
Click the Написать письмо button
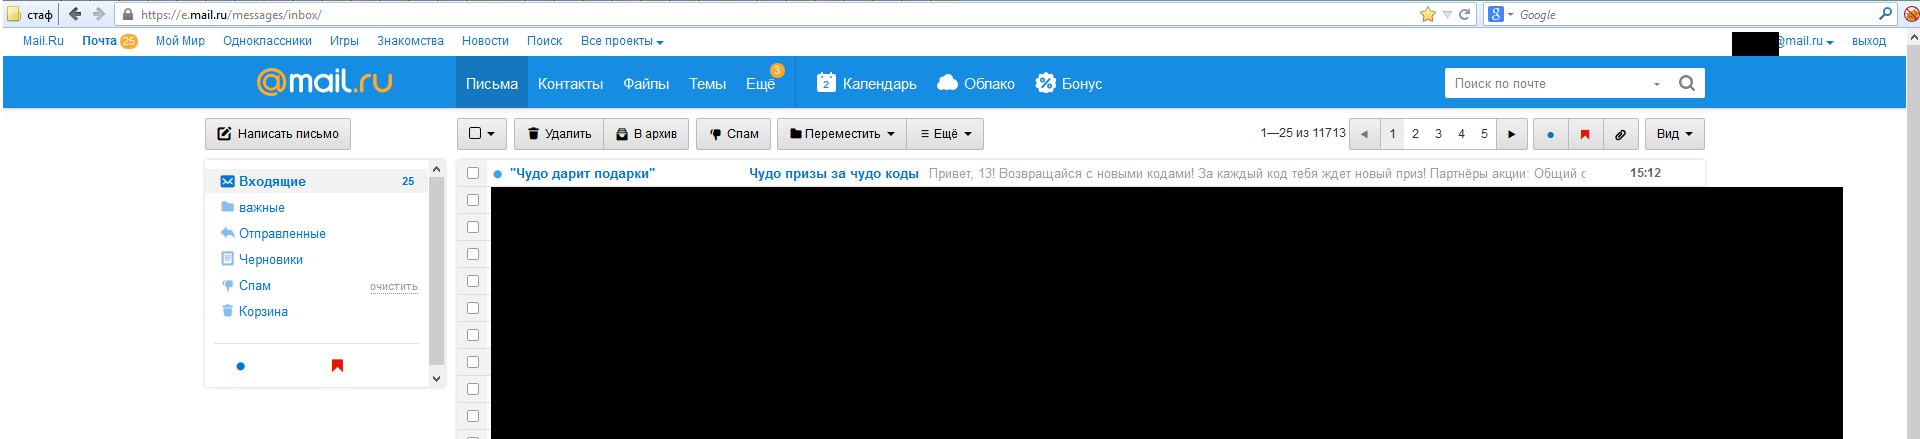pos(278,134)
